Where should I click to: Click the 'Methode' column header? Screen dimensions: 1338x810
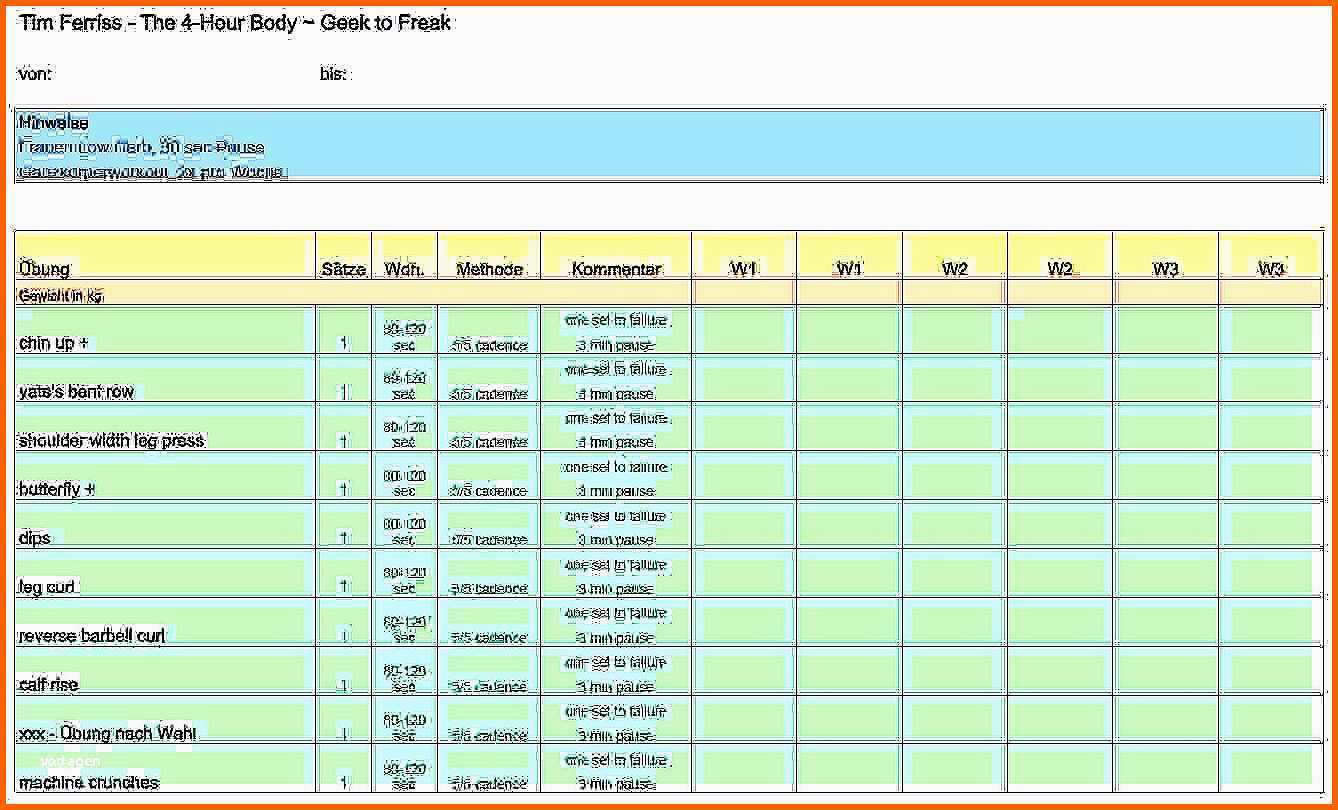point(490,256)
